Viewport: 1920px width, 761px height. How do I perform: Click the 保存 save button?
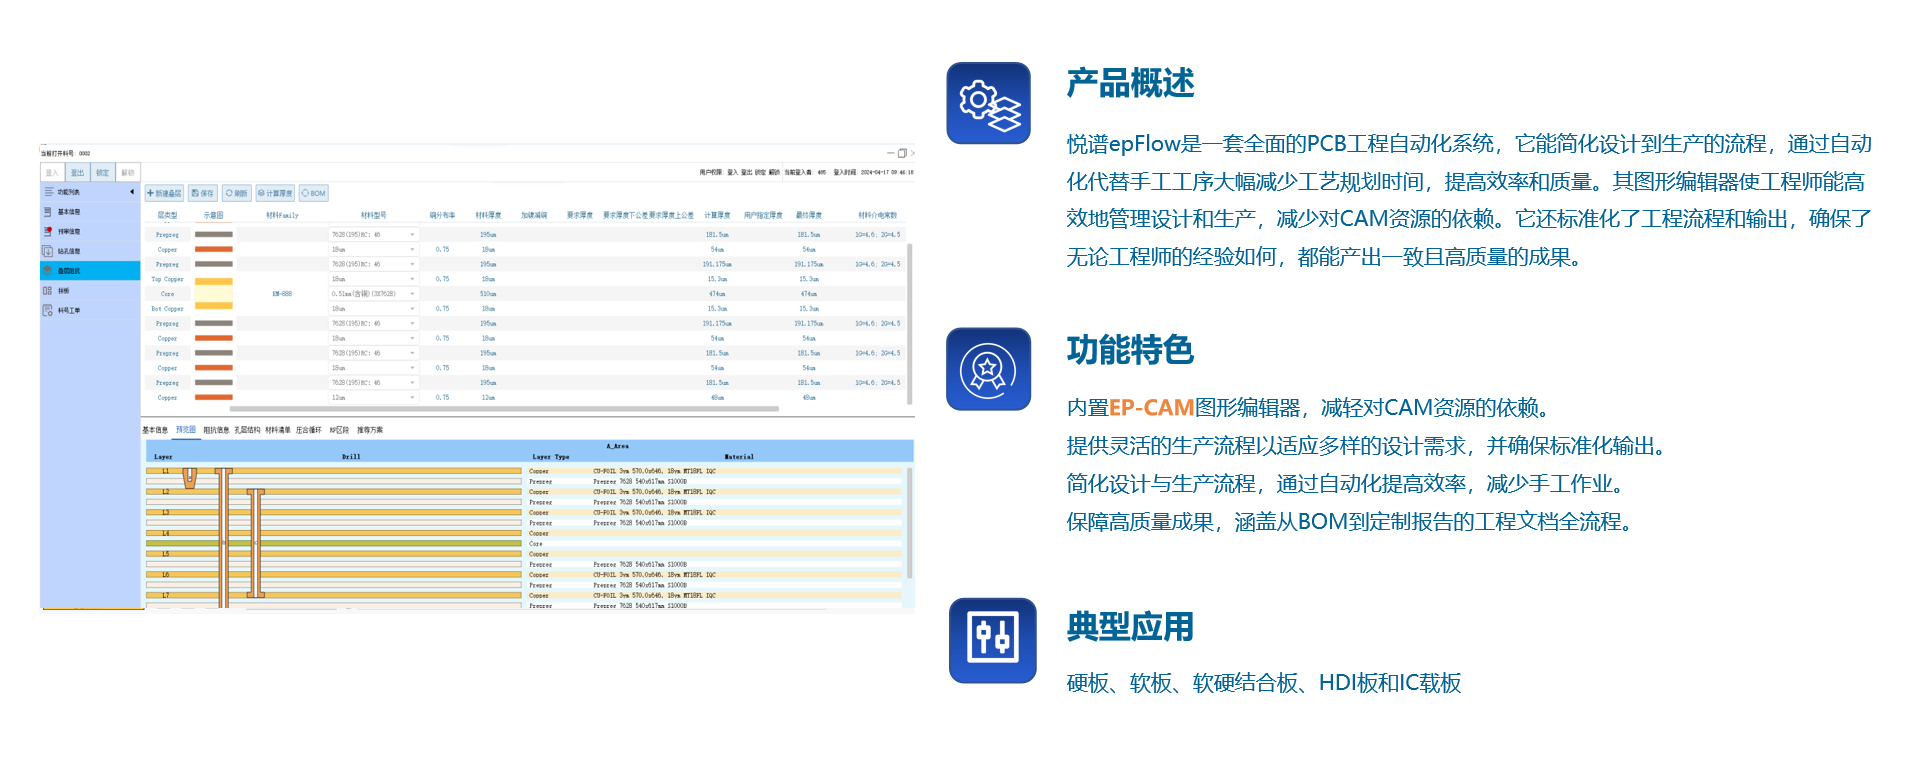203,193
